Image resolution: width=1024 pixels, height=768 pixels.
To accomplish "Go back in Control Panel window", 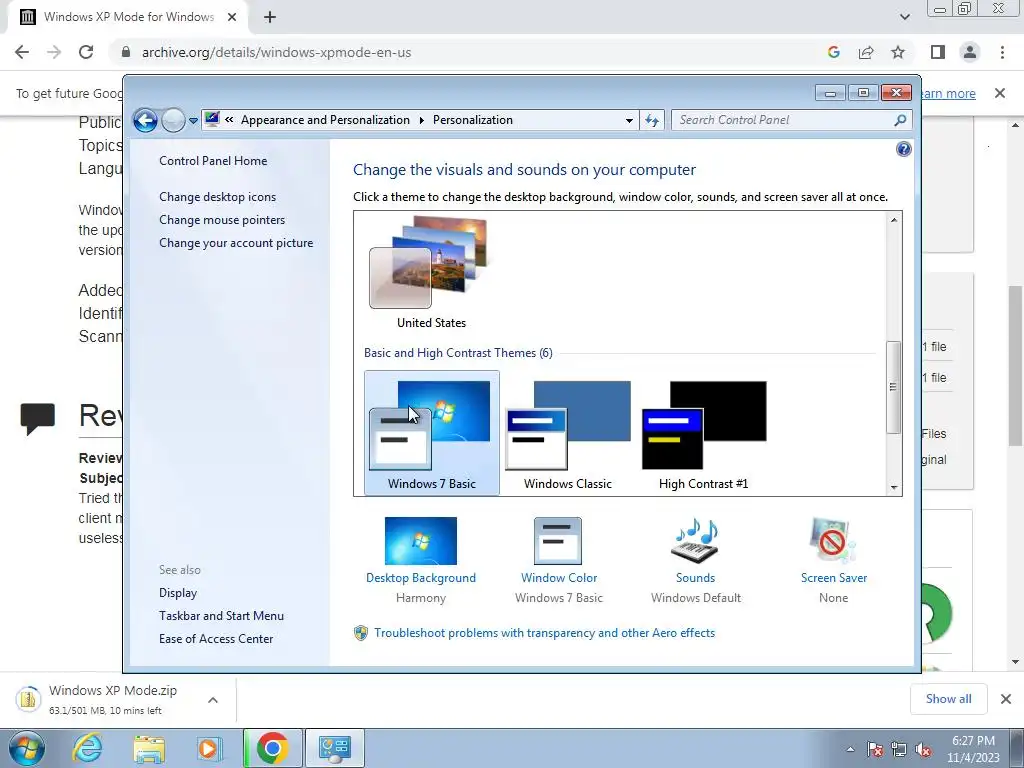I will pyautogui.click(x=145, y=120).
